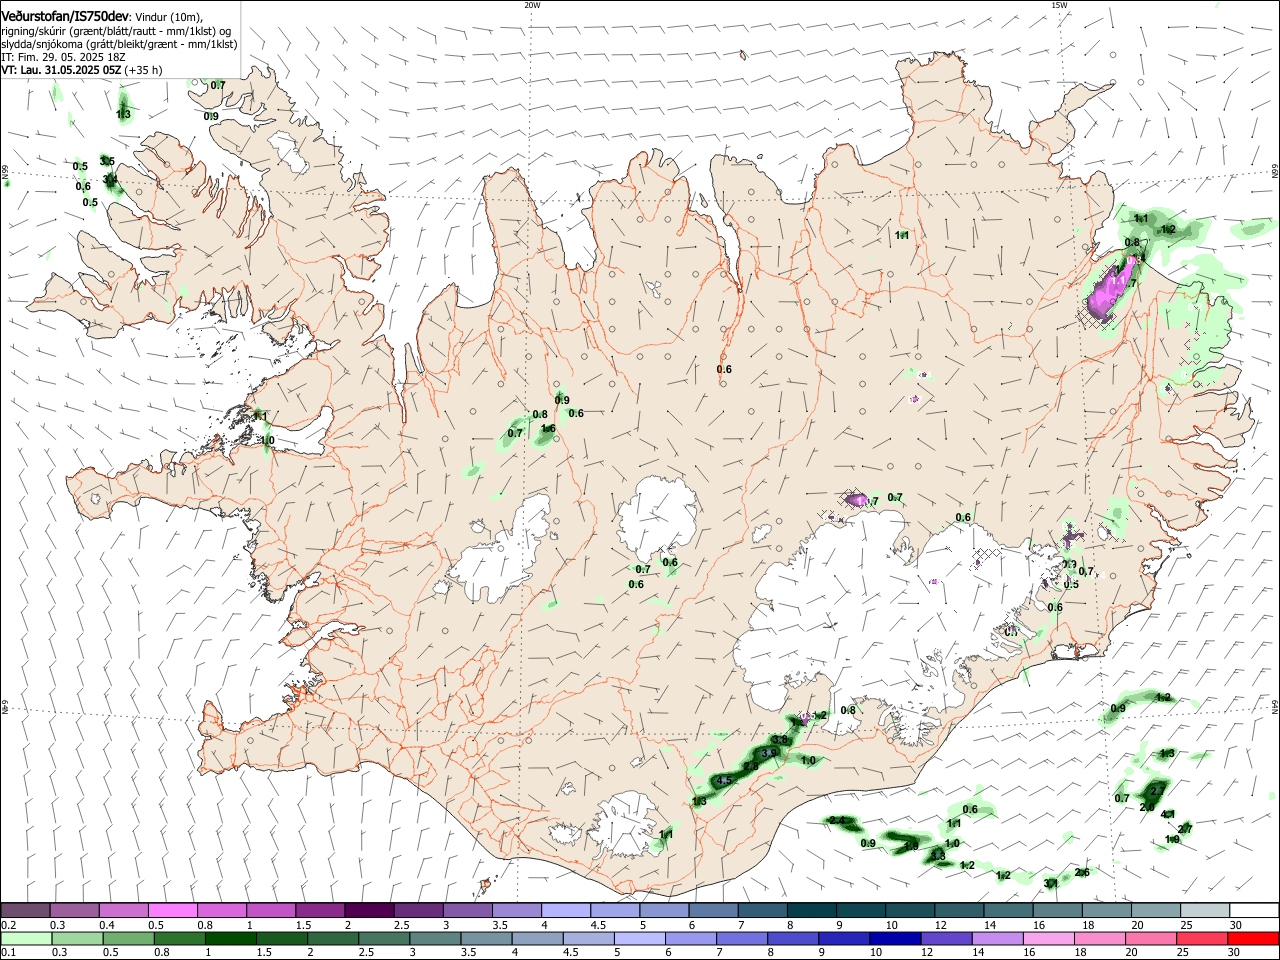Select the palest green rain swatch between 0.1 and 0.3
1280x960 pixels.
point(27,939)
